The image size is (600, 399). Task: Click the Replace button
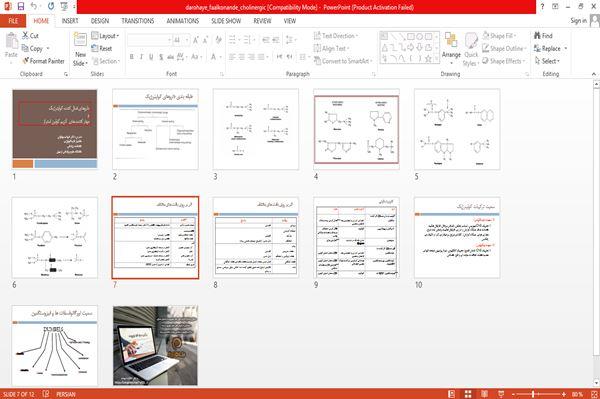click(550, 49)
